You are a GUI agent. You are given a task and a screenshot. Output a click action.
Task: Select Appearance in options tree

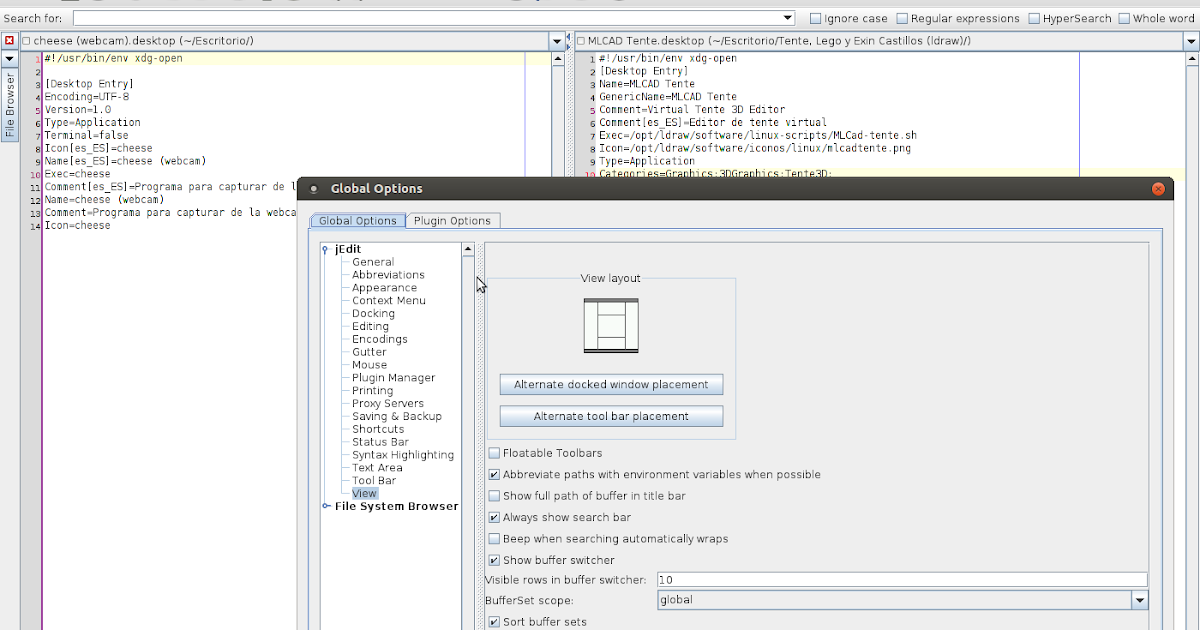pos(384,288)
